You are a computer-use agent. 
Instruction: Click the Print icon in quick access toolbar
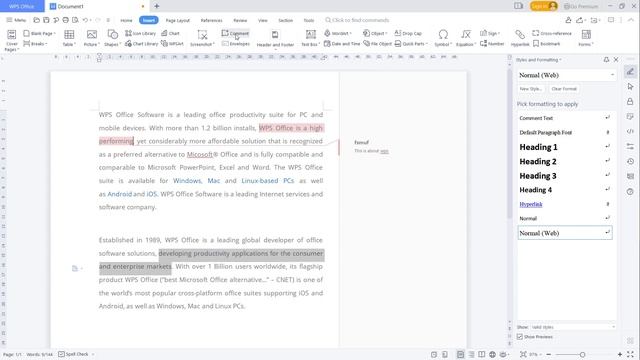click(65, 20)
